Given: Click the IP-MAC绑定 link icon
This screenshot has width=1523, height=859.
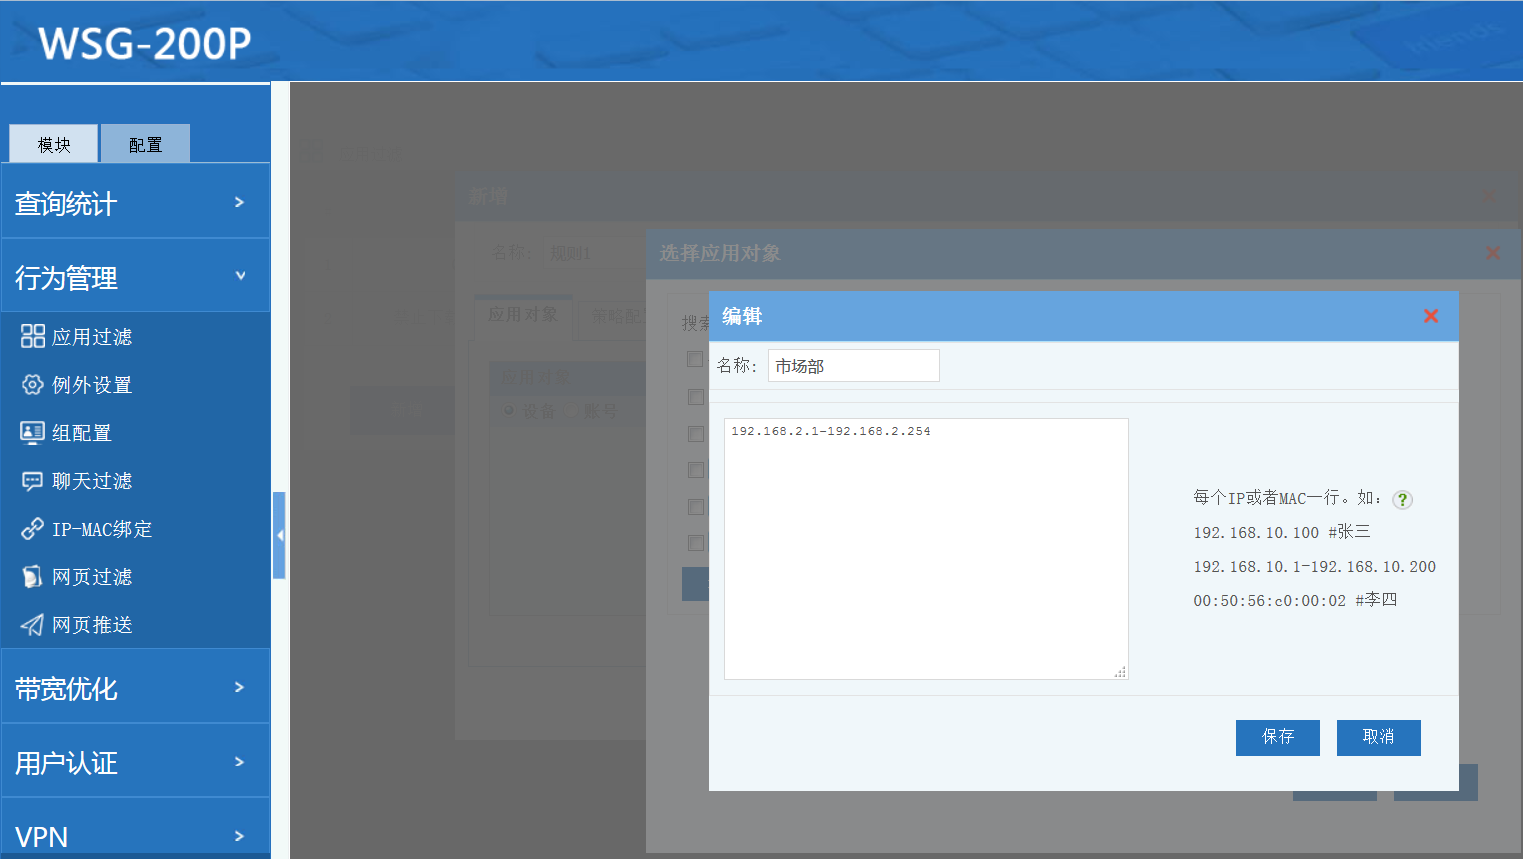Looking at the screenshot, I should 32,529.
